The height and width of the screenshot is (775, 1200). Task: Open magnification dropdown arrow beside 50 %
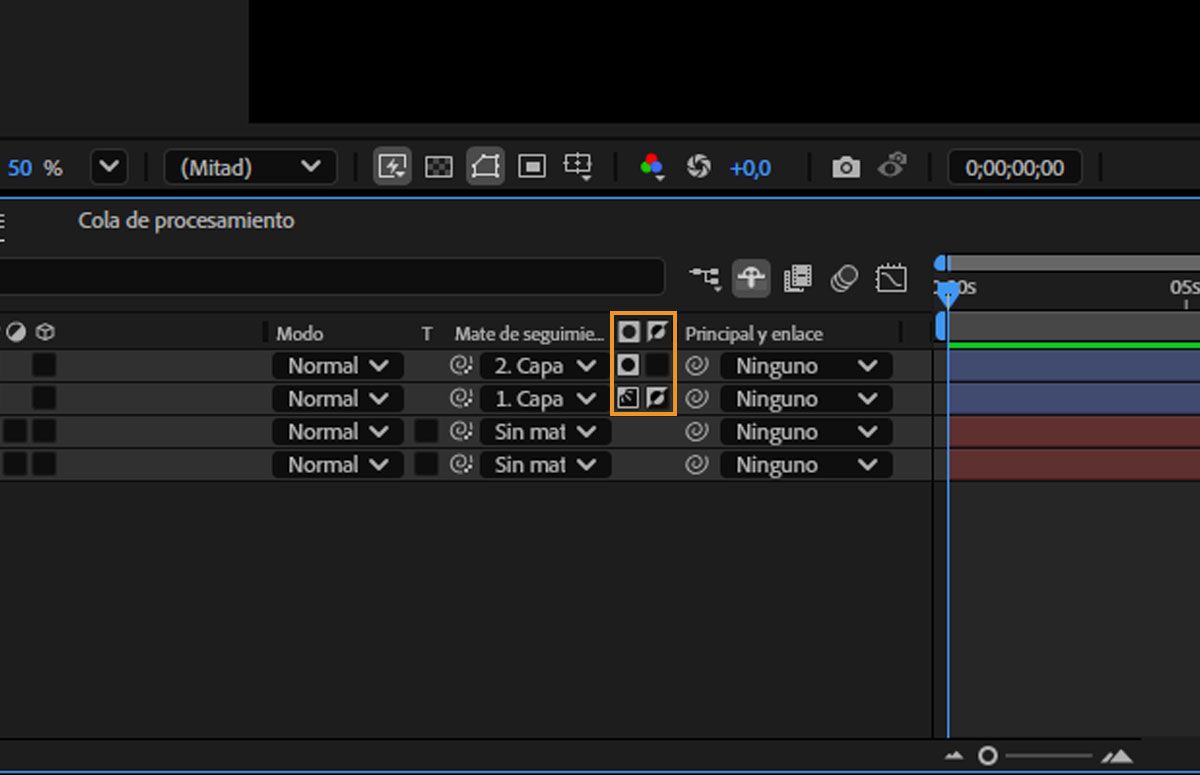coord(109,167)
